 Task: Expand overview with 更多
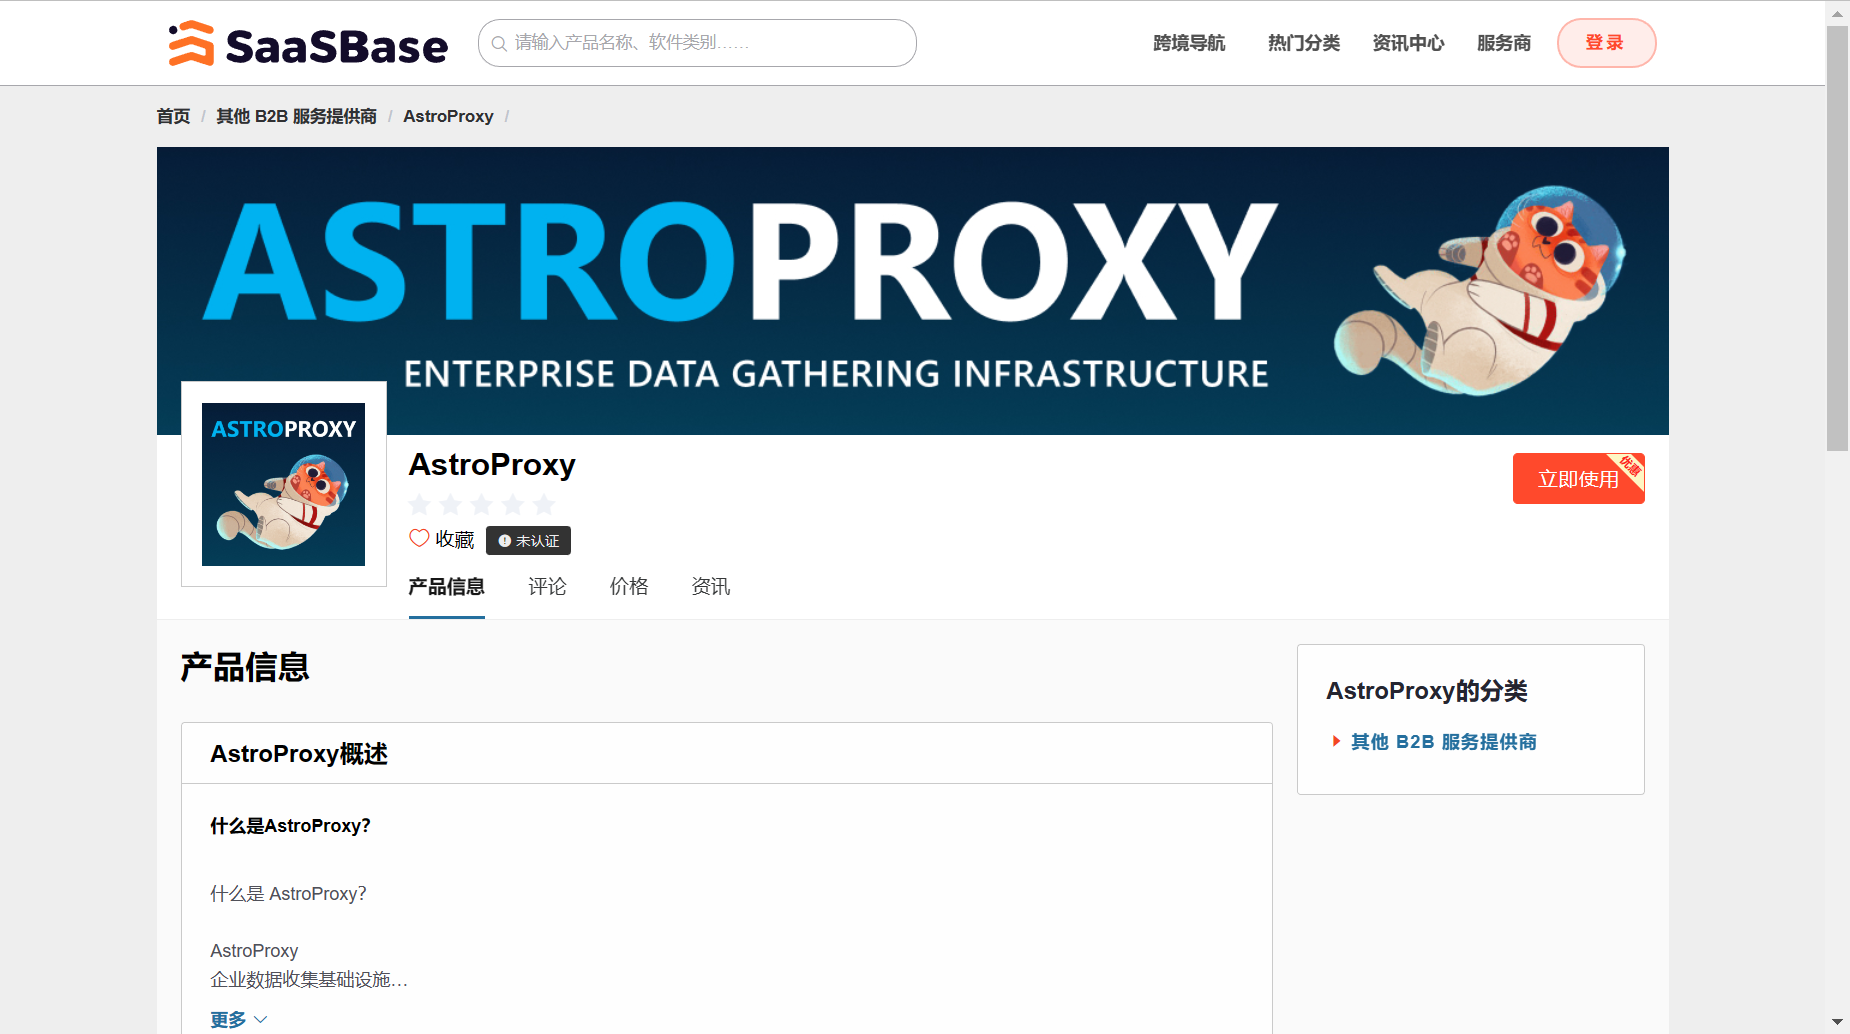point(239,1019)
